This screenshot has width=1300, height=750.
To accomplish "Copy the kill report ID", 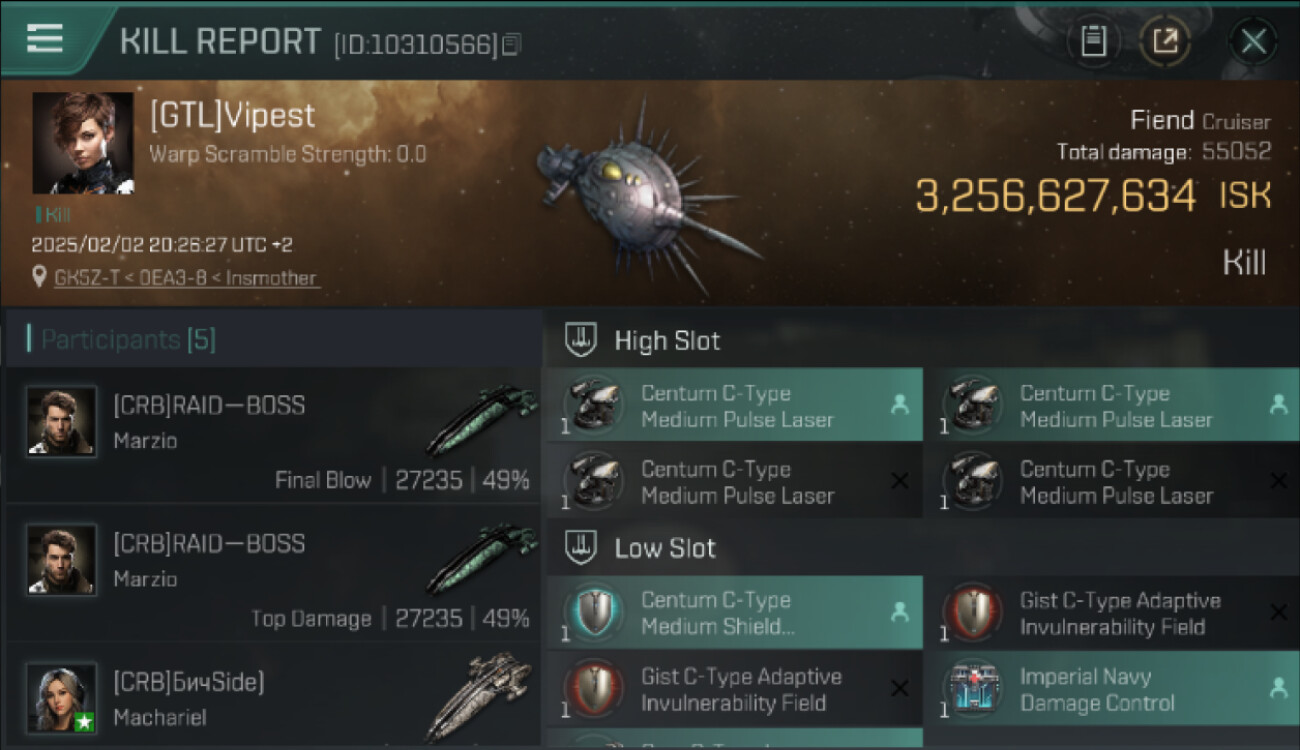I will point(512,44).
